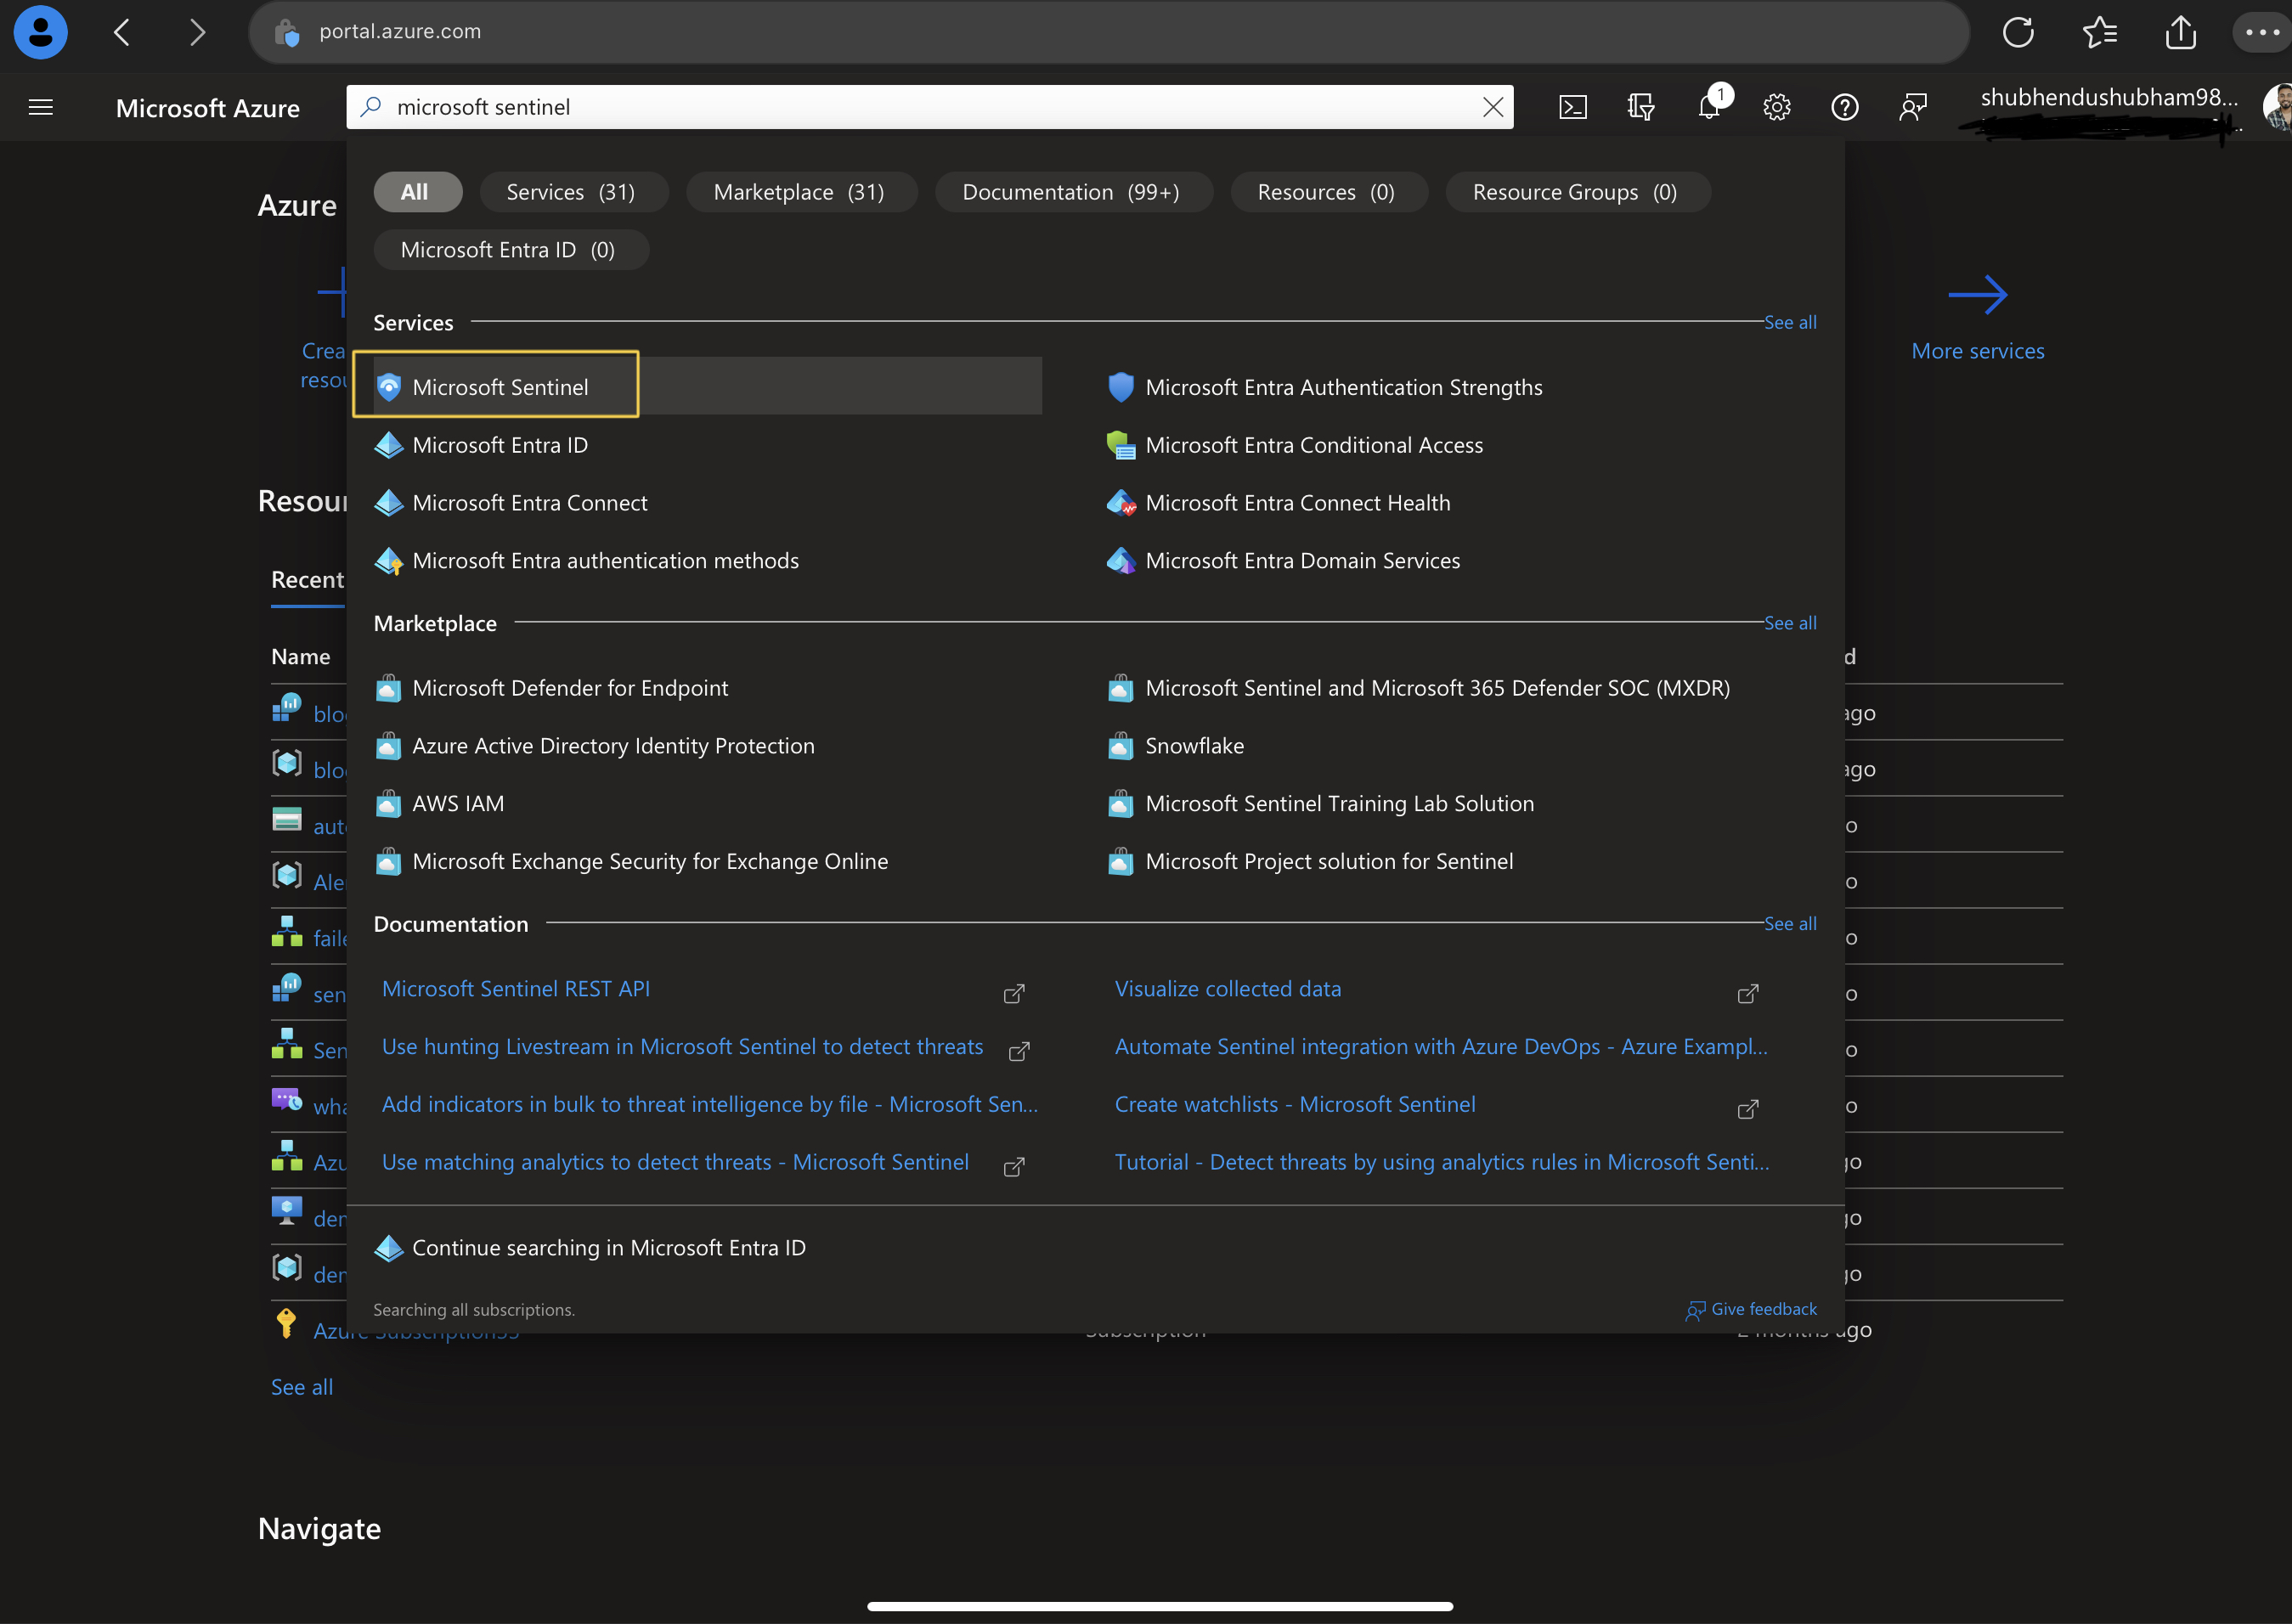The height and width of the screenshot is (1624, 2292).
Task: Open Microsoft Sentinel and Microsoft 365 Defender SOC (MXDR)
Action: pyautogui.click(x=1419, y=688)
